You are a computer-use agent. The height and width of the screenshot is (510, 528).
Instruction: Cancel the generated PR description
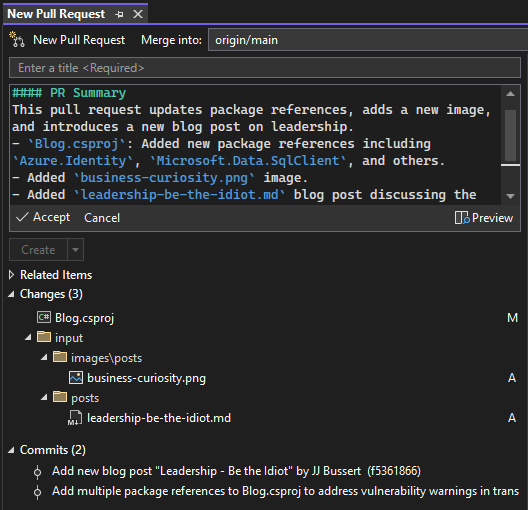click(102, 218)
